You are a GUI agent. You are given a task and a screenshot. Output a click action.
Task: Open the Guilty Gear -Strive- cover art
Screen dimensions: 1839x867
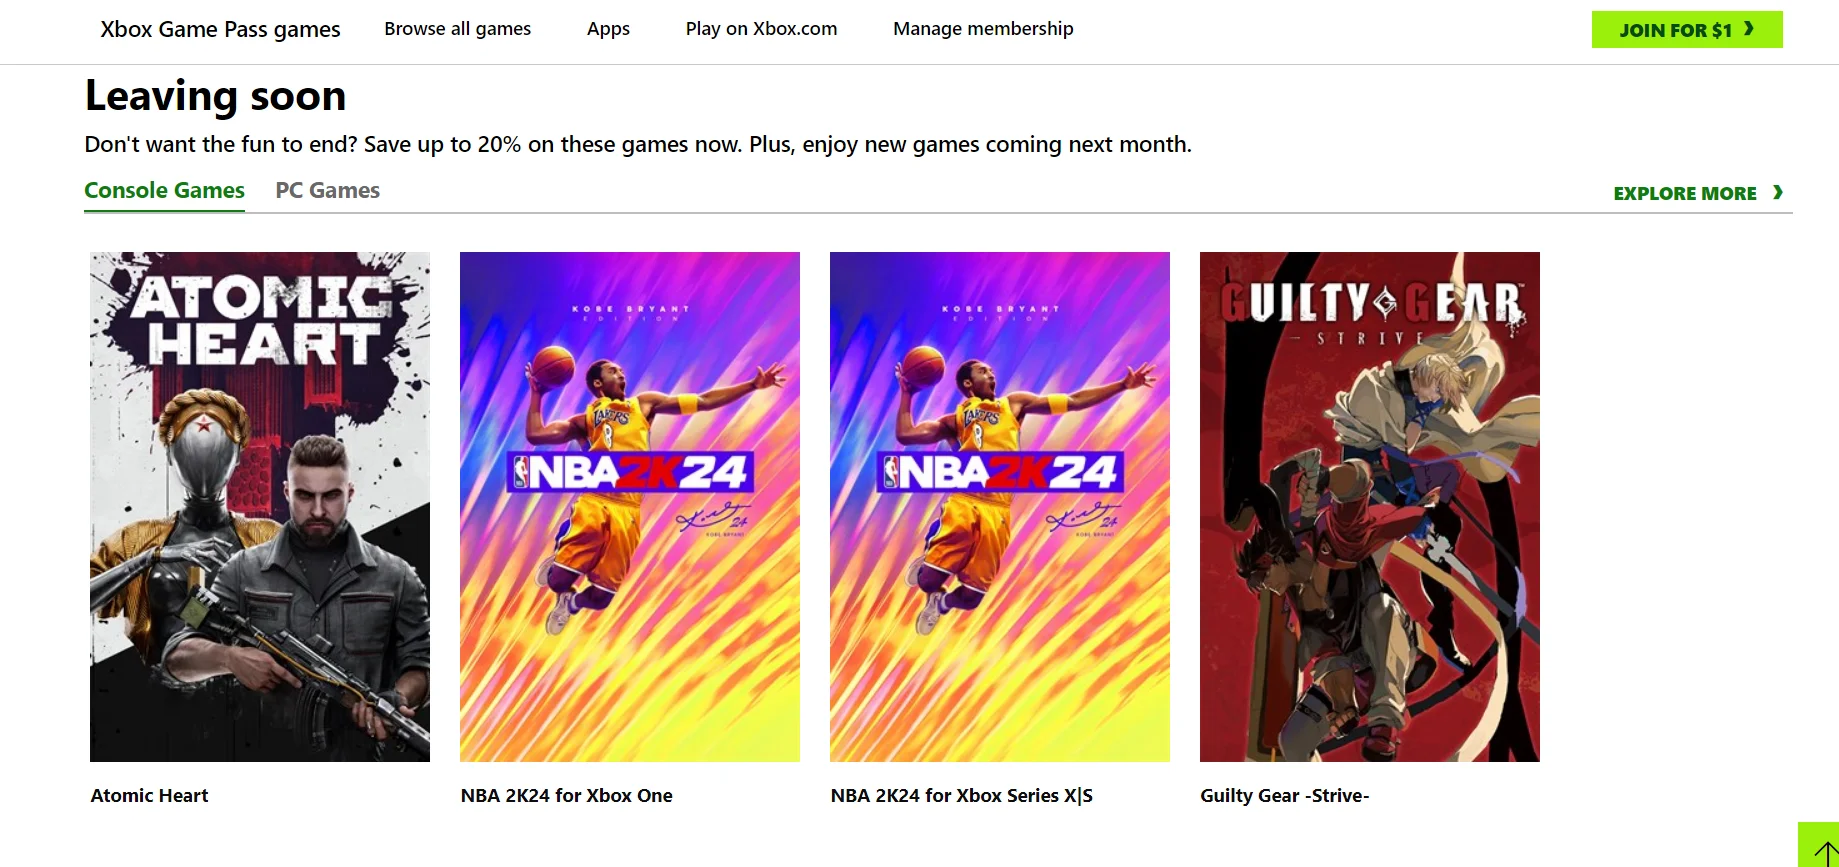[x=1370, y=507]
